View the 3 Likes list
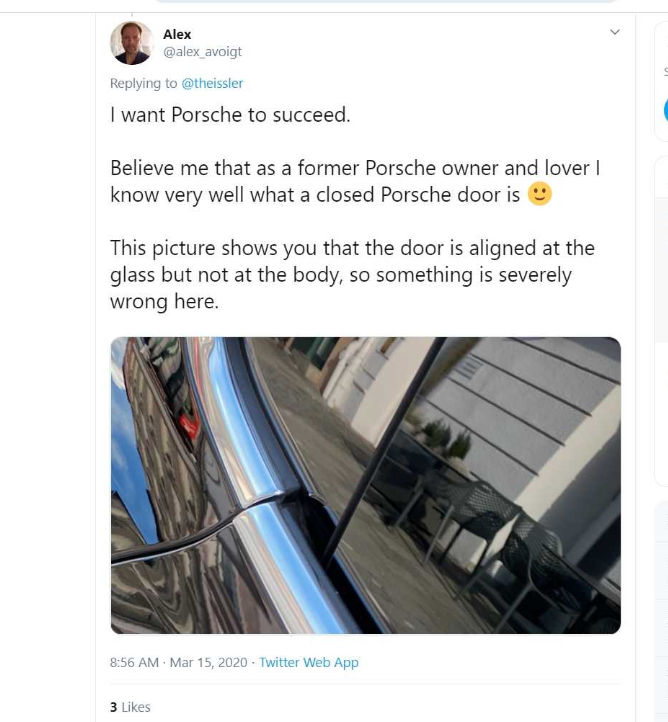 (x=130, y=707)
